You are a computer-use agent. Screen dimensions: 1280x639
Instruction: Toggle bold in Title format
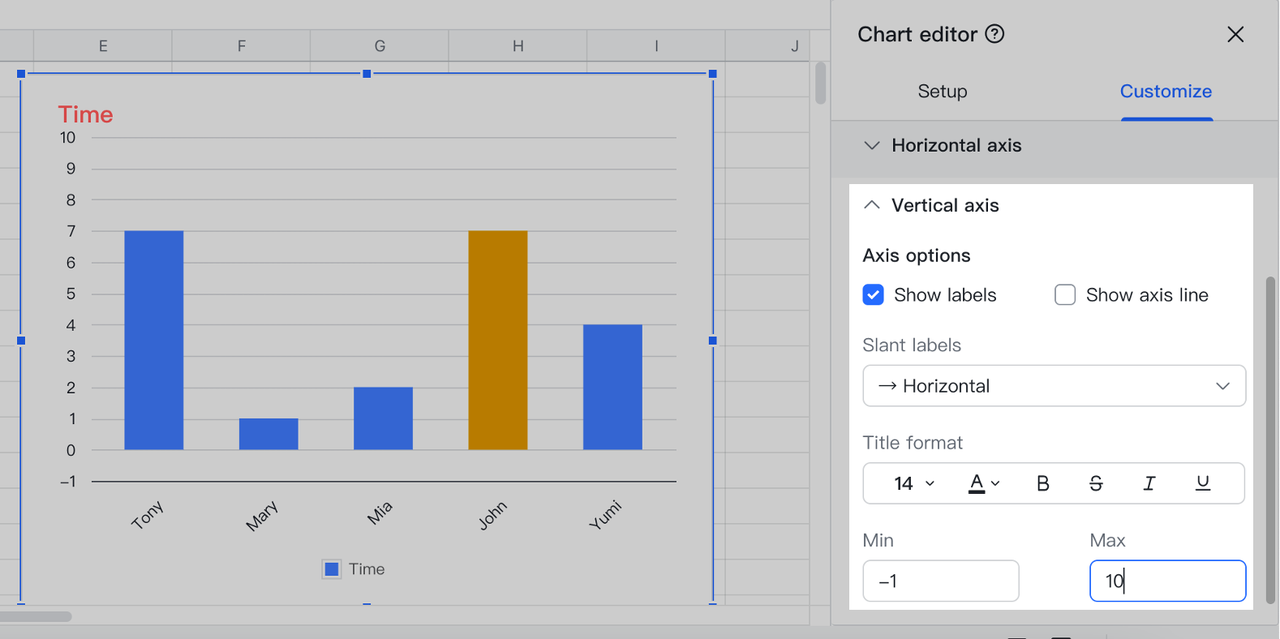1042,483
